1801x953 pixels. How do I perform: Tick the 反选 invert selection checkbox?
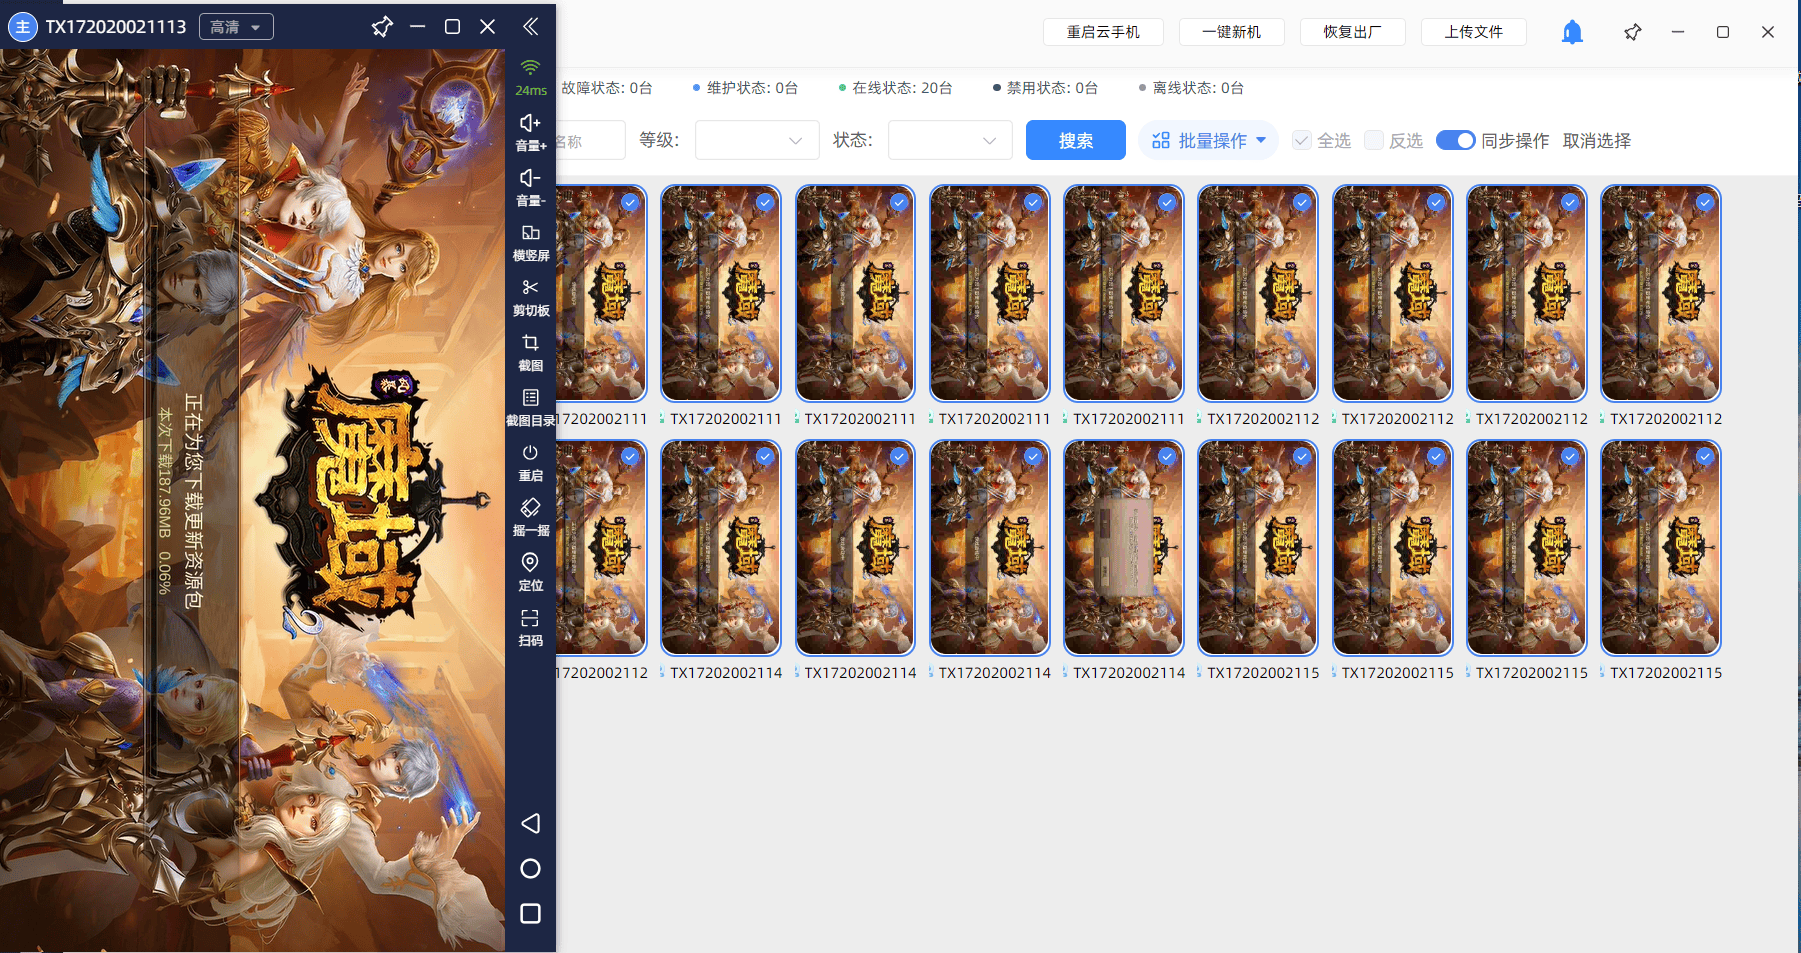click(1374, 141)
